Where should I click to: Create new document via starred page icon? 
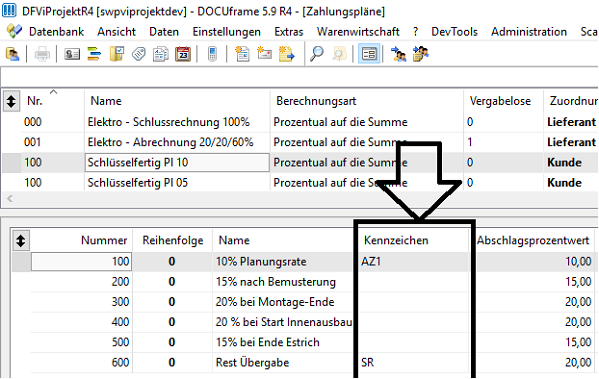coord(242,54)
